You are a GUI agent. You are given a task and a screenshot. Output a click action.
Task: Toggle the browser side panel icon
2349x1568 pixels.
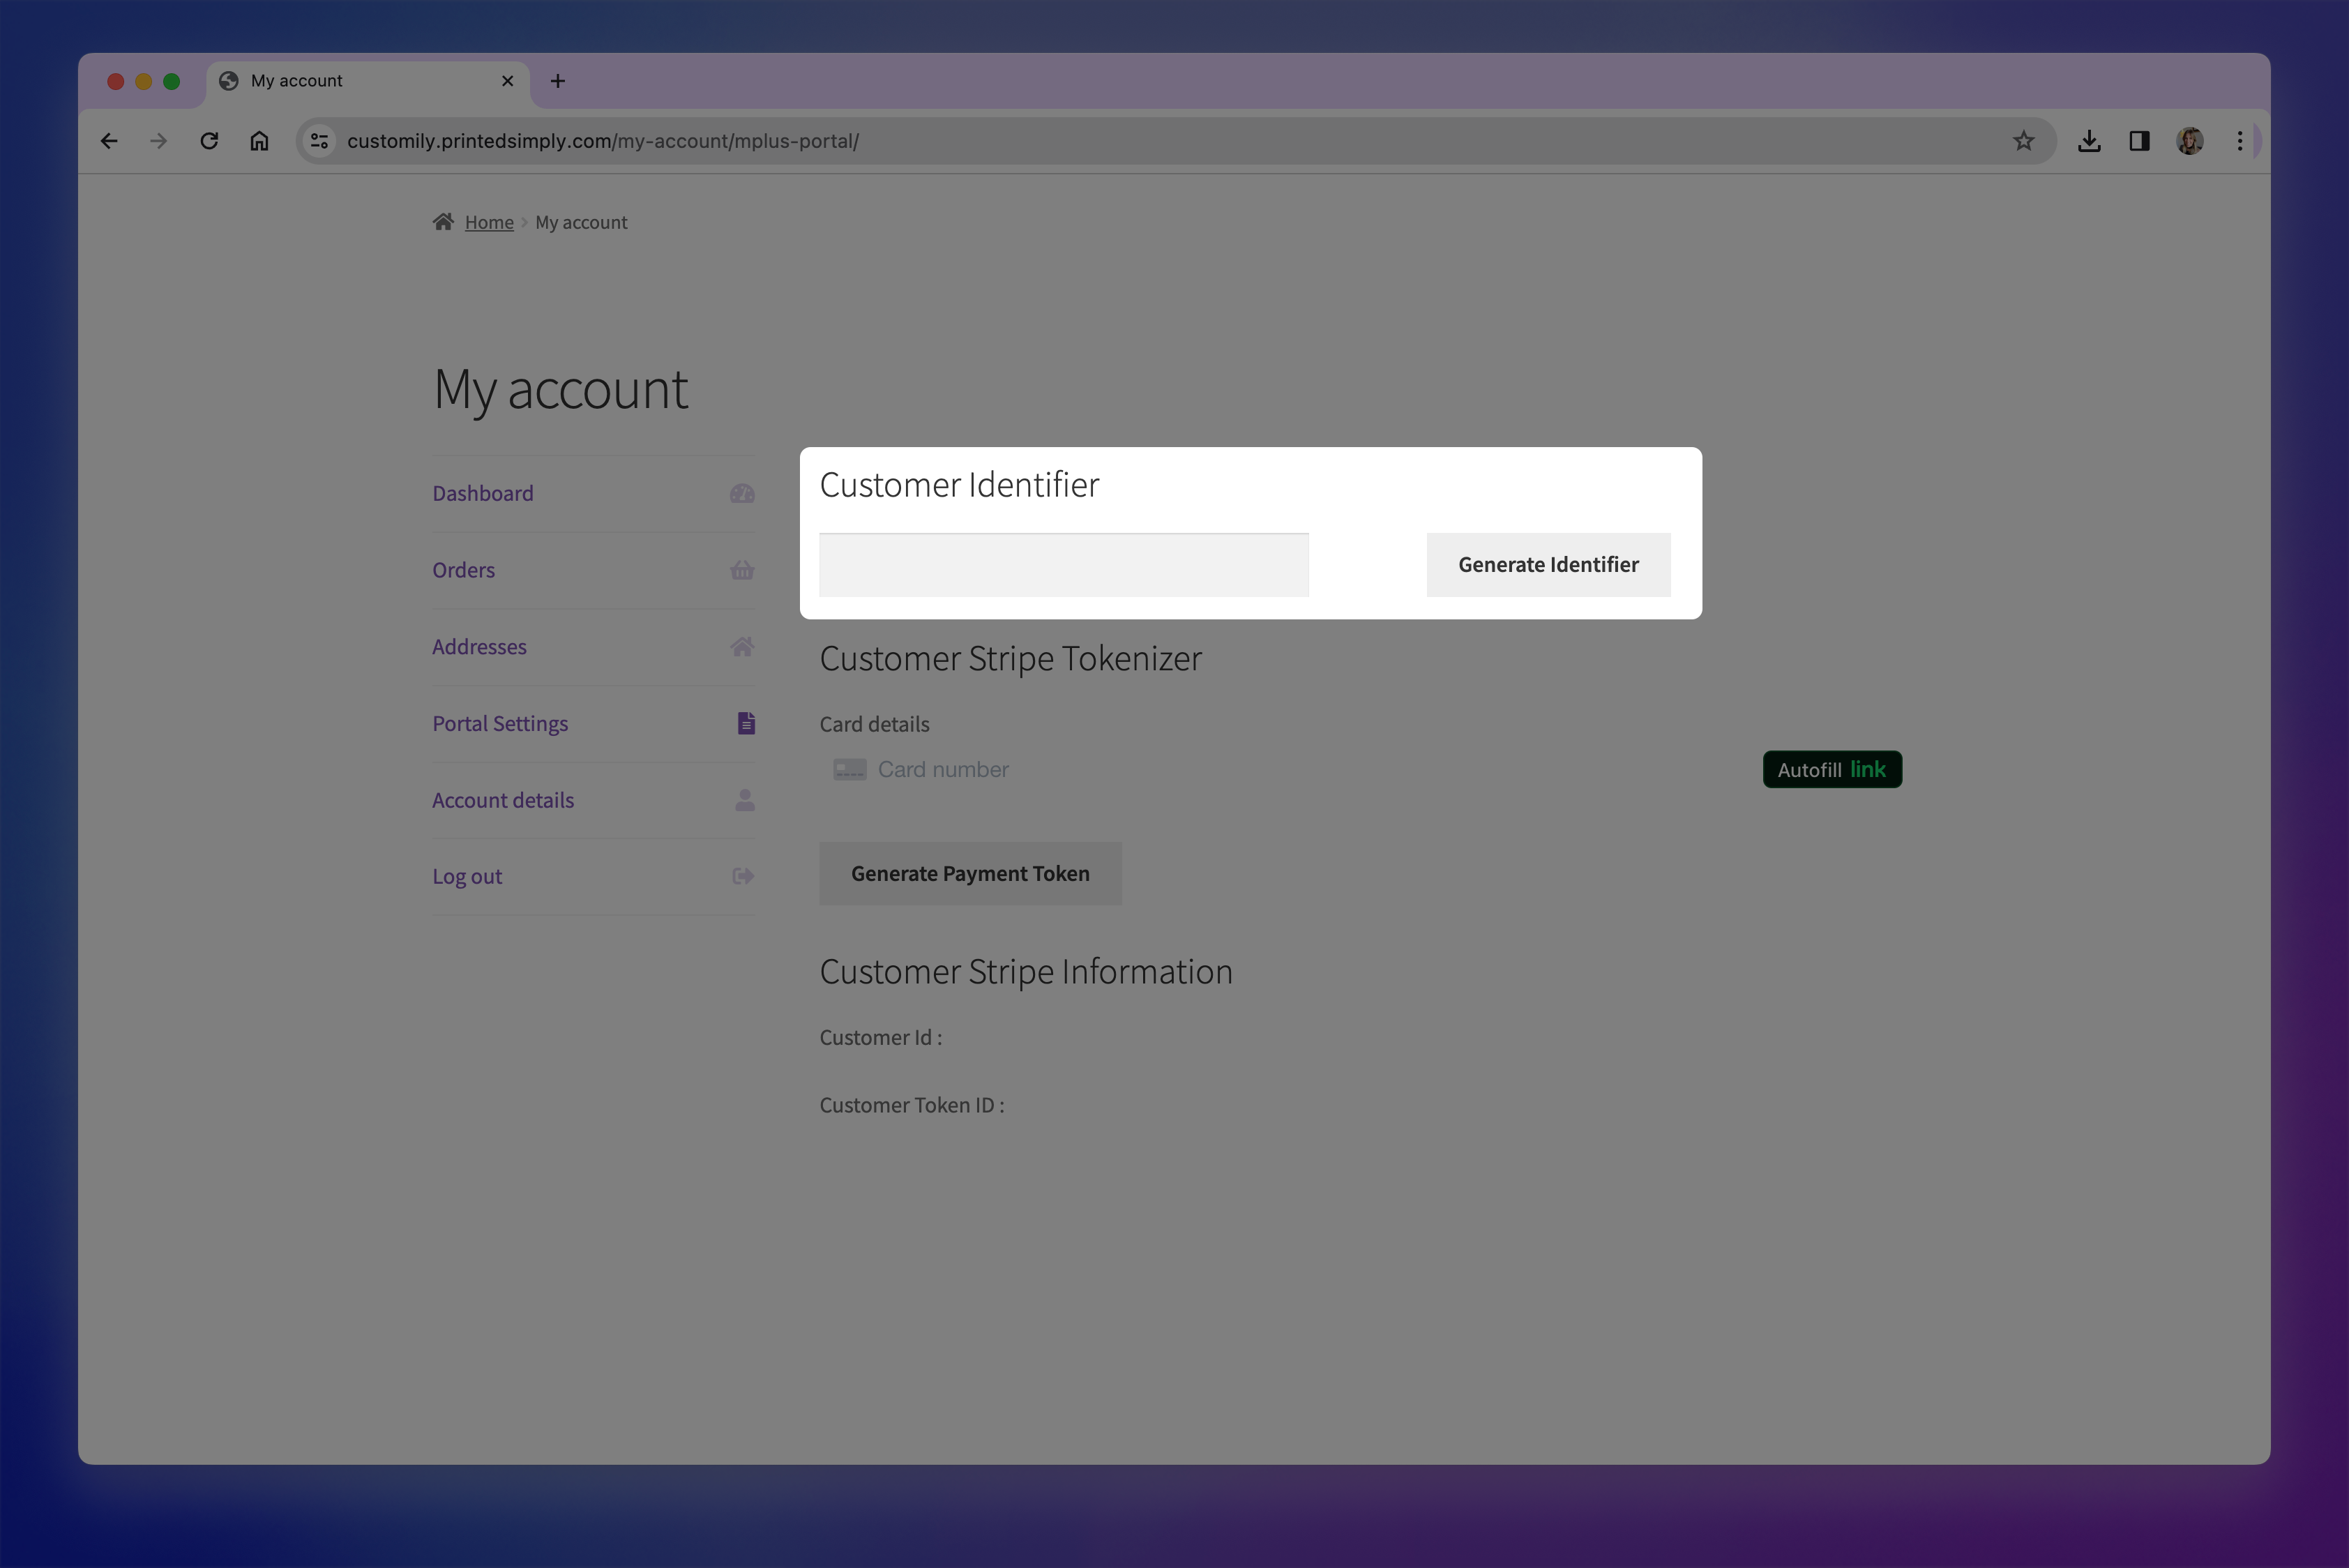pyautogui.click(x=2139, y=141)
